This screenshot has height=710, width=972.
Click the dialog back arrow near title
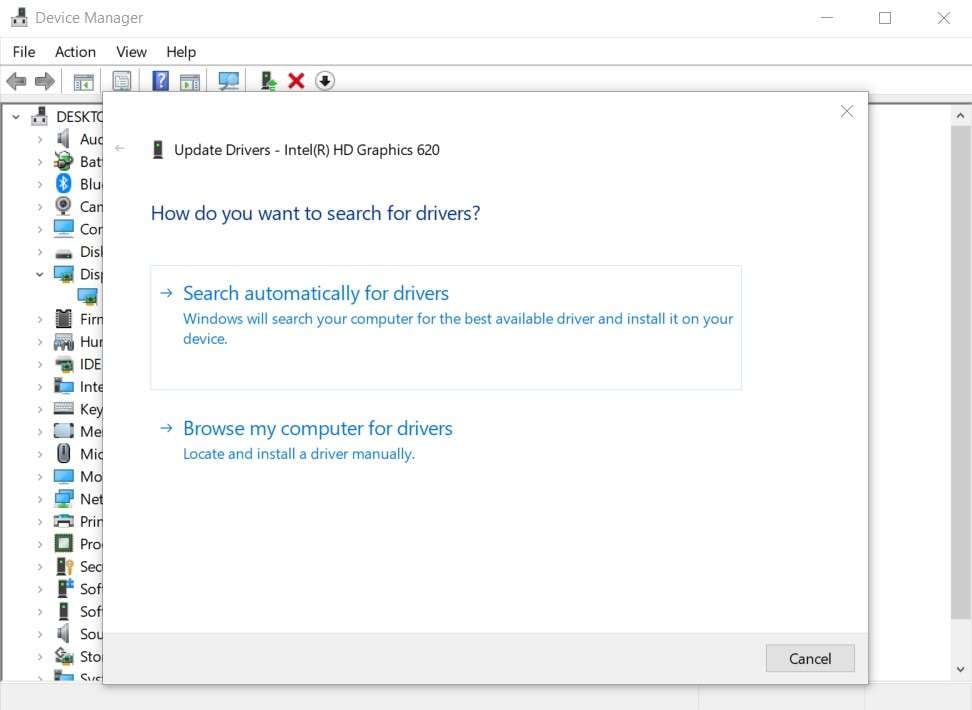pos(120,148)
